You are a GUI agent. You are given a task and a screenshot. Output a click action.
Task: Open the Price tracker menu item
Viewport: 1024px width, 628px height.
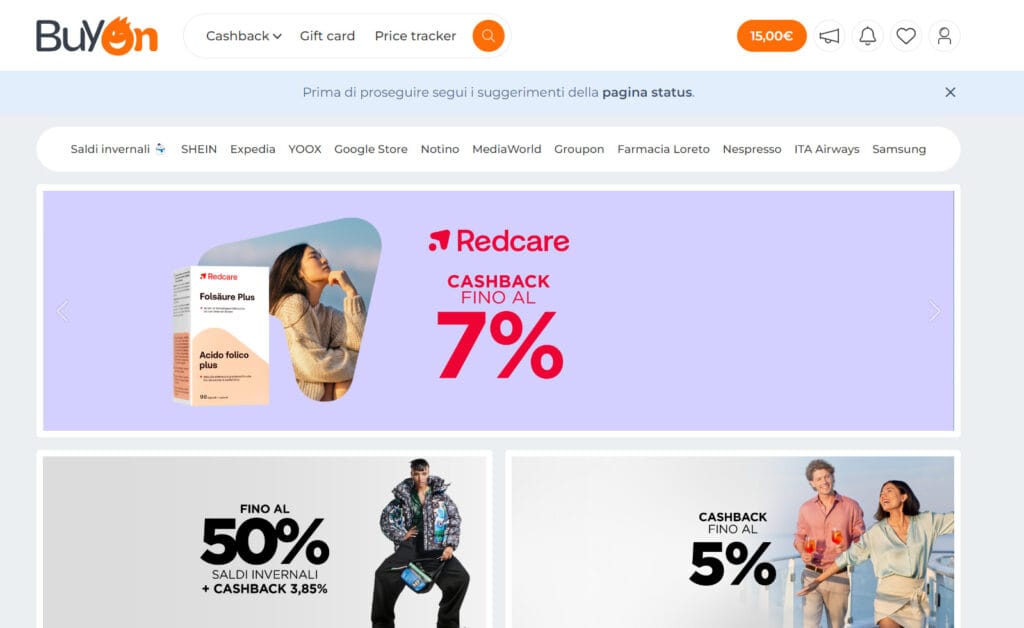(415, 36)
